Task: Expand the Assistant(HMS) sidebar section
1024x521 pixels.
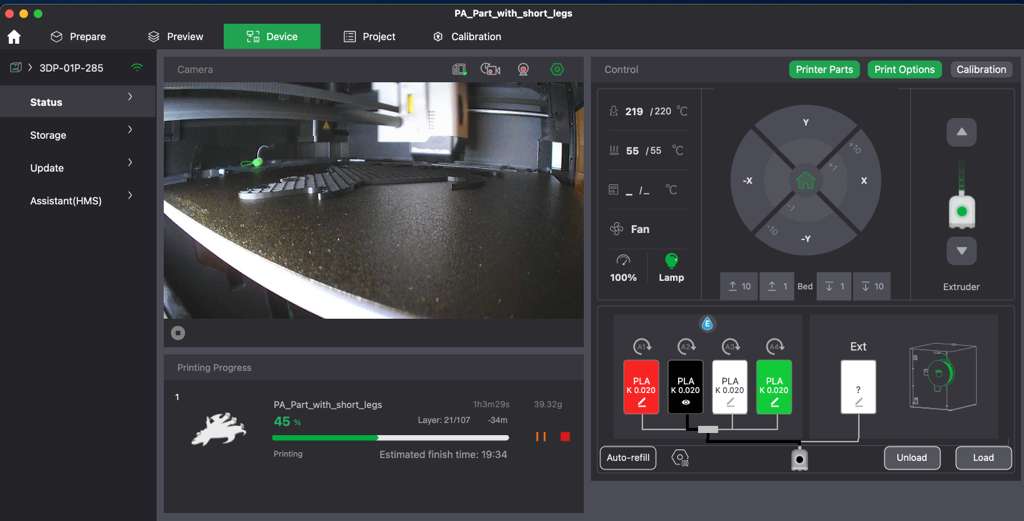Action: tap(130, 196)
